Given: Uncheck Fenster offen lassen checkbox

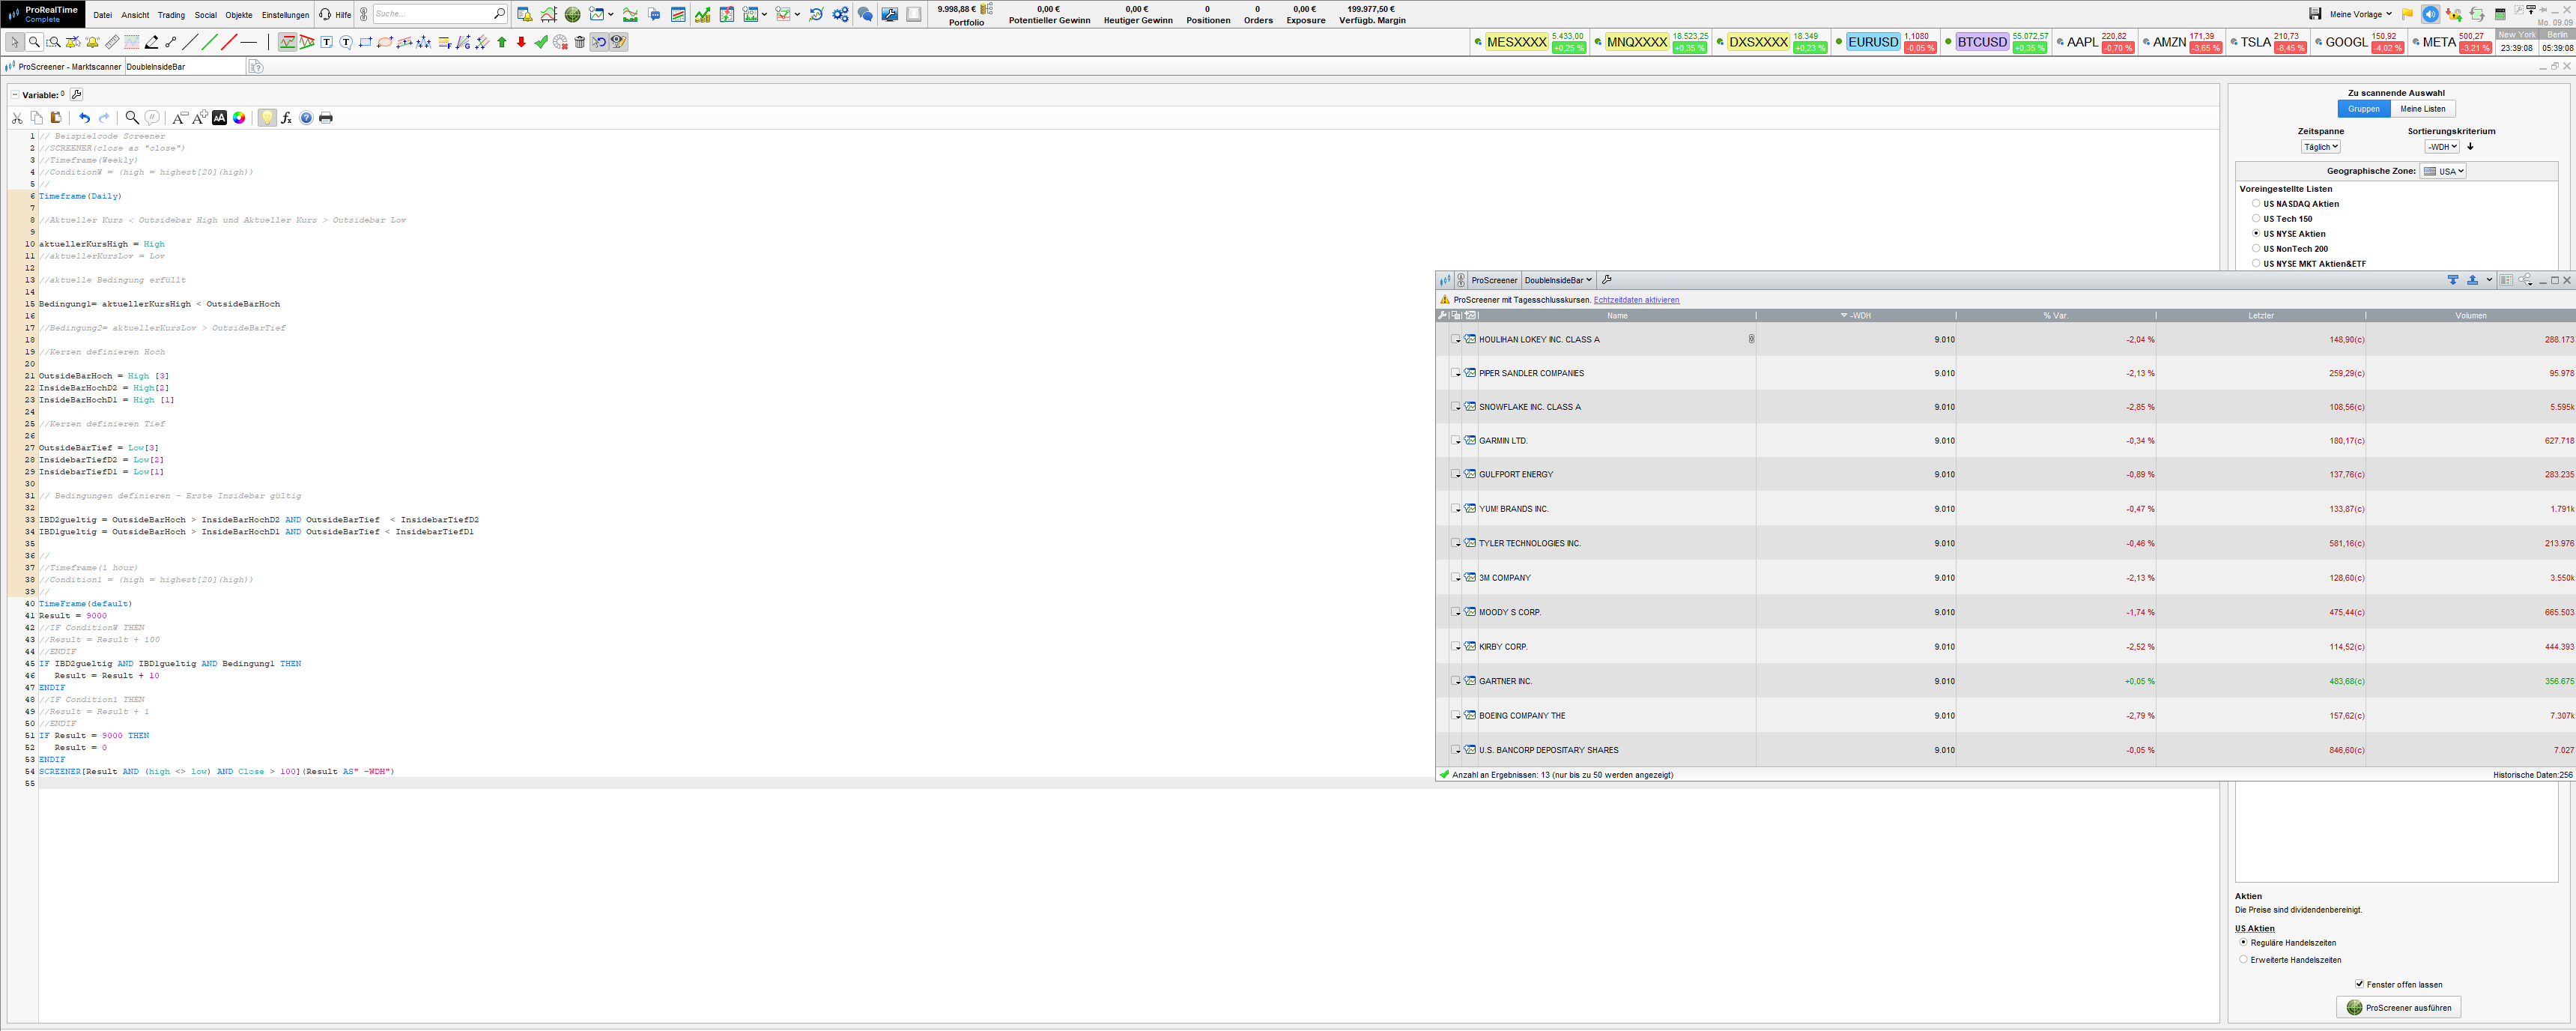Looking at the screenshot, I should [2359, 985].
